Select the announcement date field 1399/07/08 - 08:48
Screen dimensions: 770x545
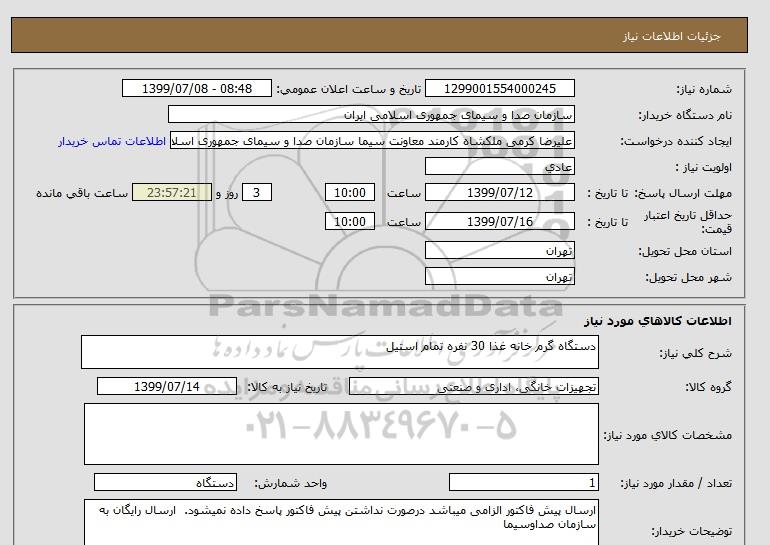(x=196, y=88)
